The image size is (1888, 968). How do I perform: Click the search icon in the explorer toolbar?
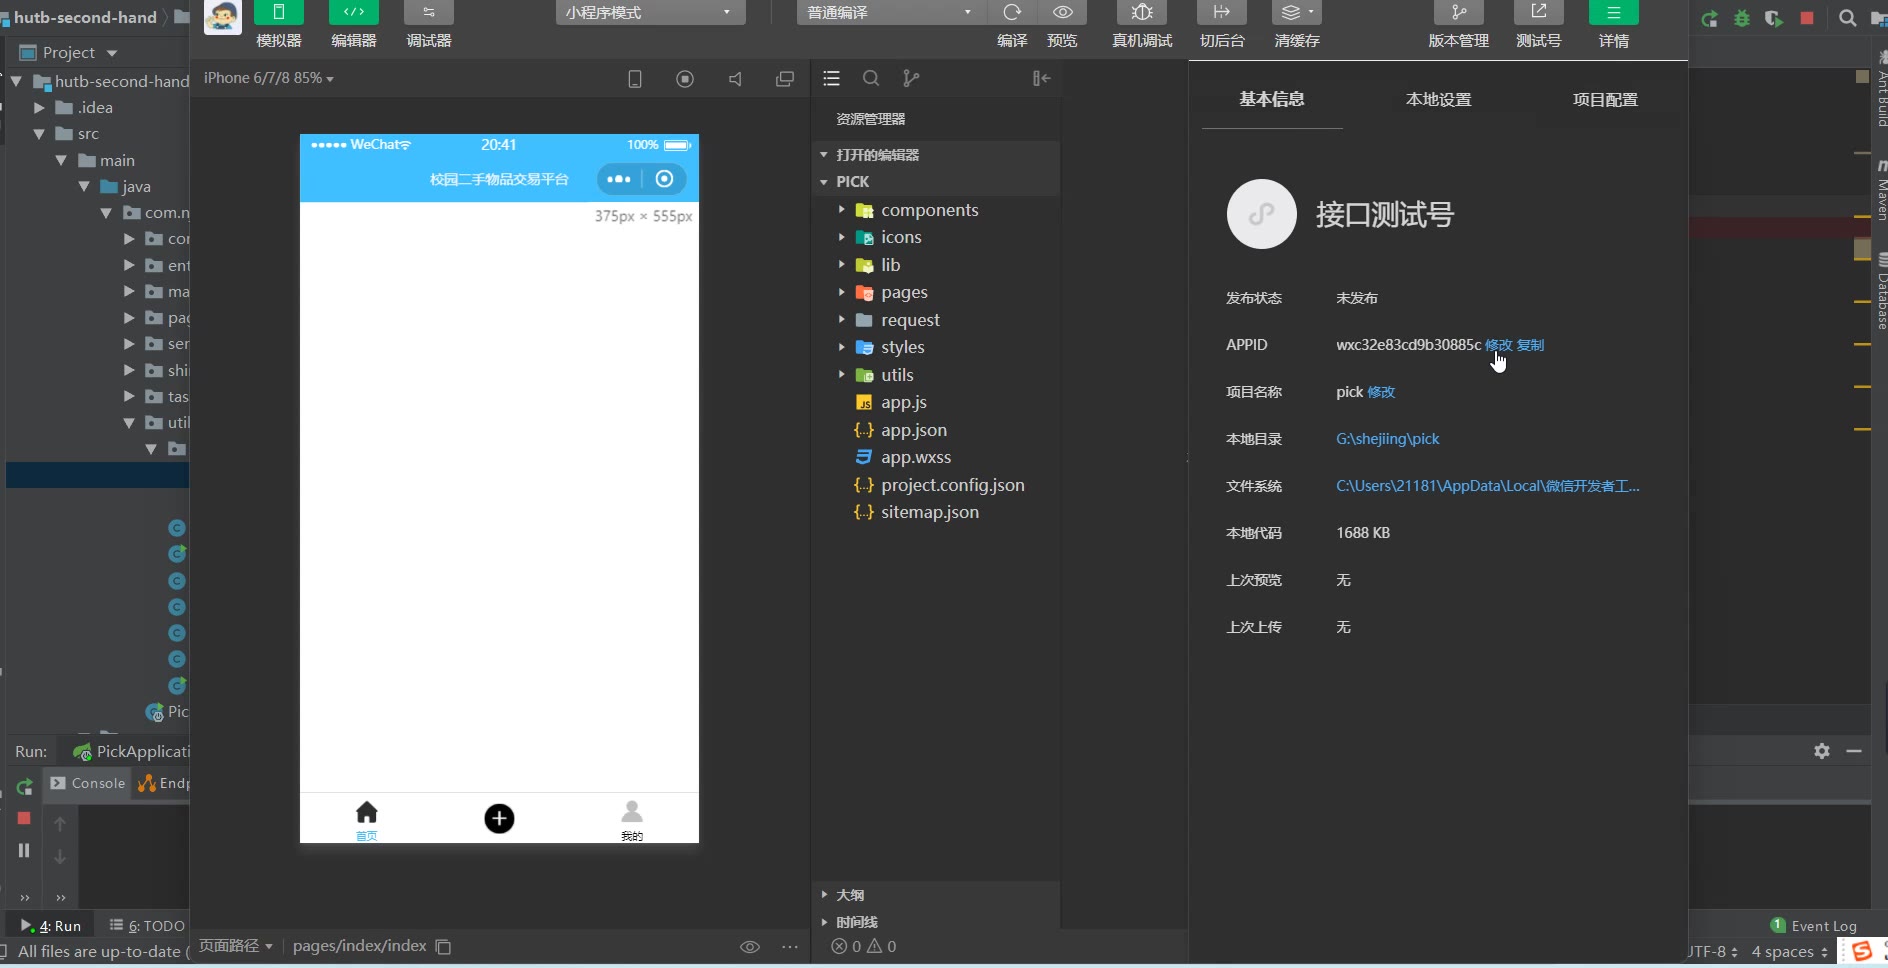pos(871,78)
